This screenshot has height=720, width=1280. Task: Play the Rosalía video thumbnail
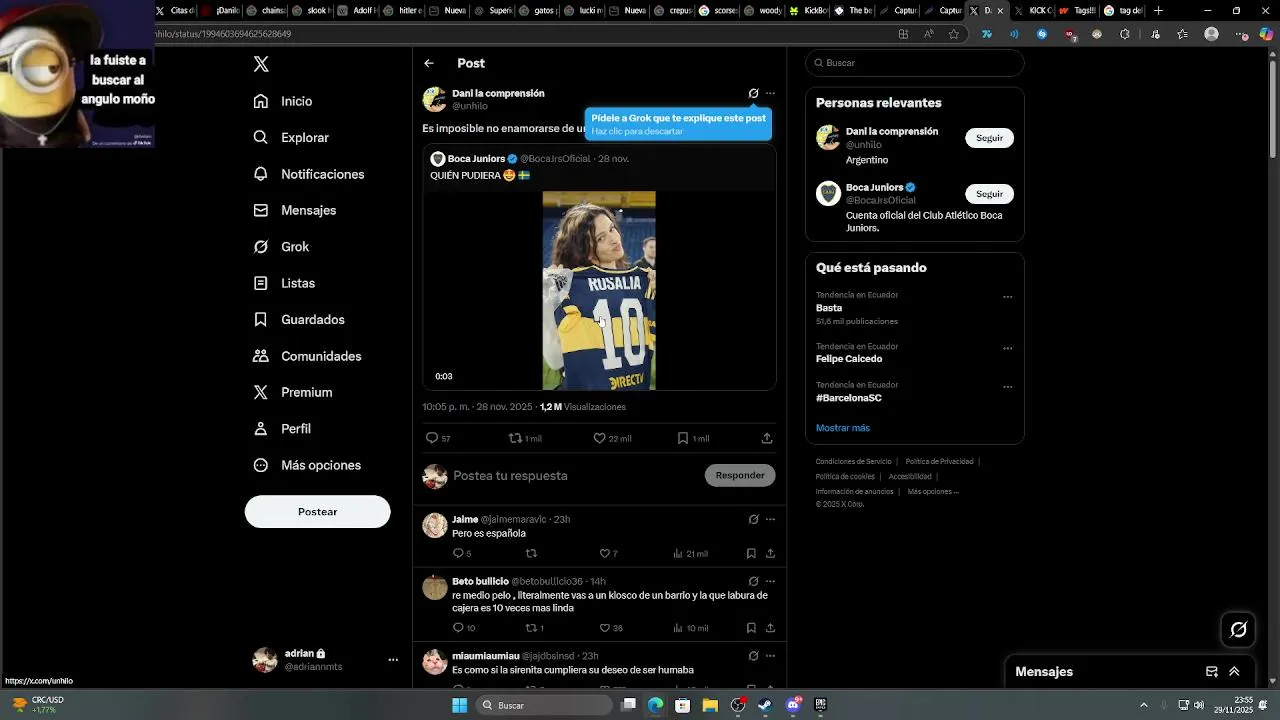point(599,290)
